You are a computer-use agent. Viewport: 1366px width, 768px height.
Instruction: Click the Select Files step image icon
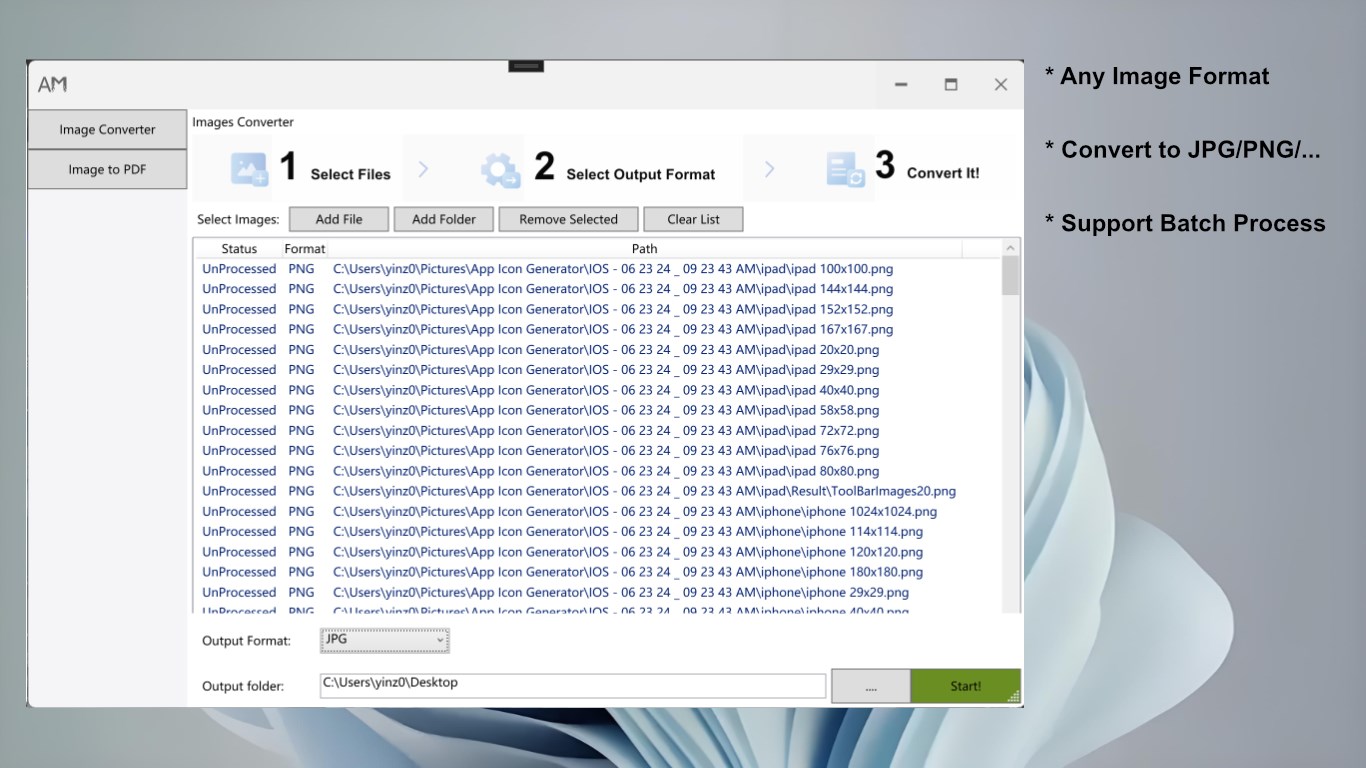[249, 169]
